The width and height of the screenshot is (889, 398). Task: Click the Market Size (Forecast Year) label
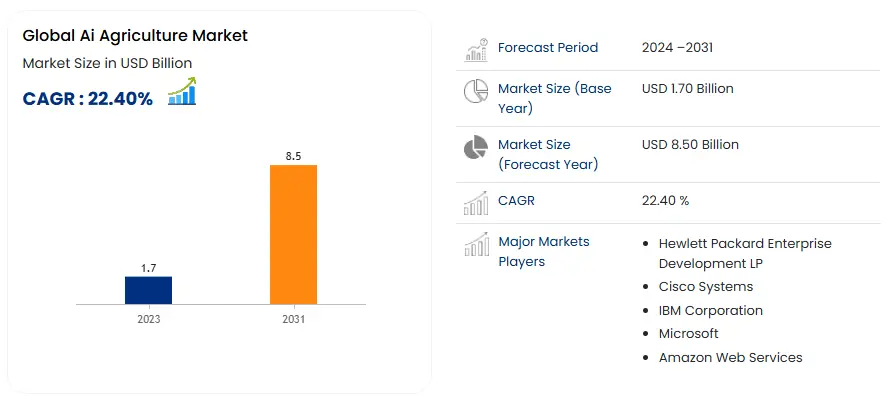click(548, 154)
